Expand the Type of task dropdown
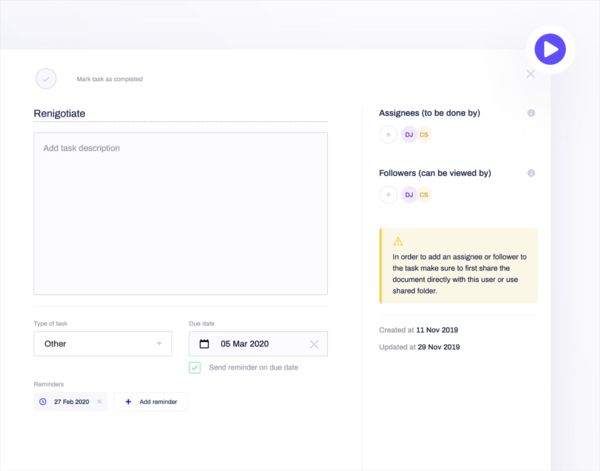This screenshot has width=600, height=471. click(x=103, y=344)
